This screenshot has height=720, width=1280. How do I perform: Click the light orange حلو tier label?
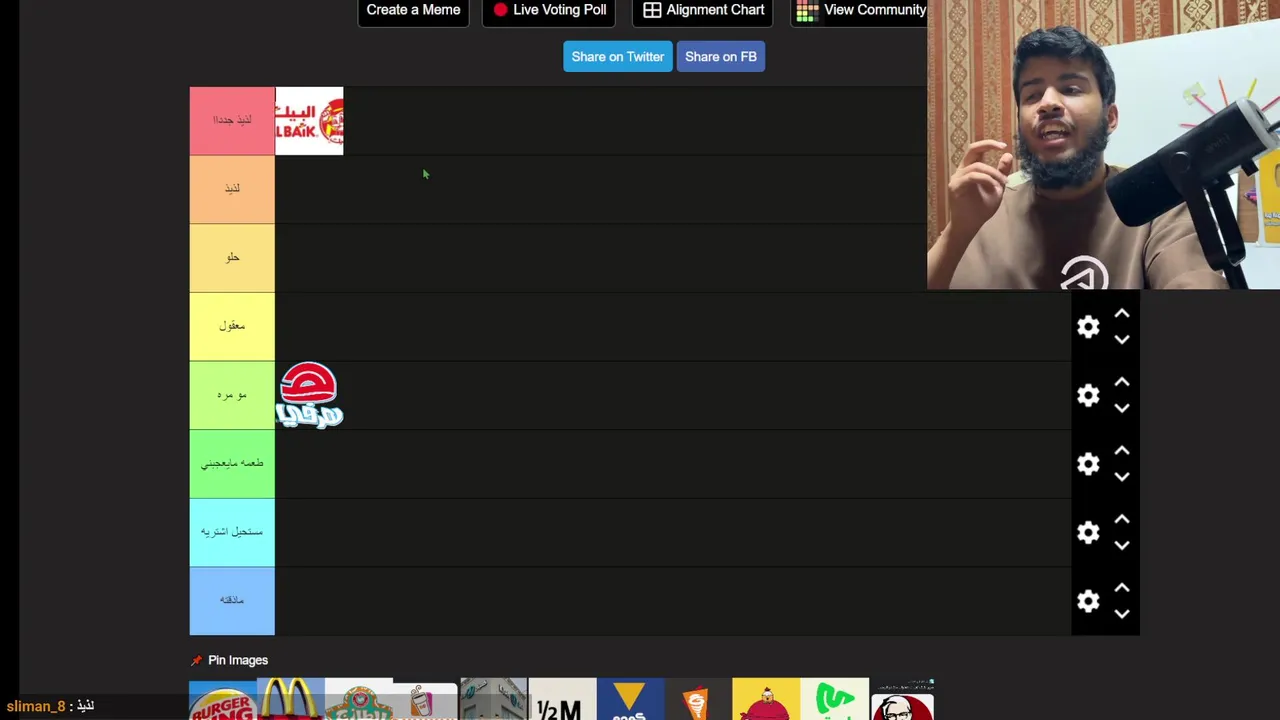pyautogui.click(x=232, y=258)
